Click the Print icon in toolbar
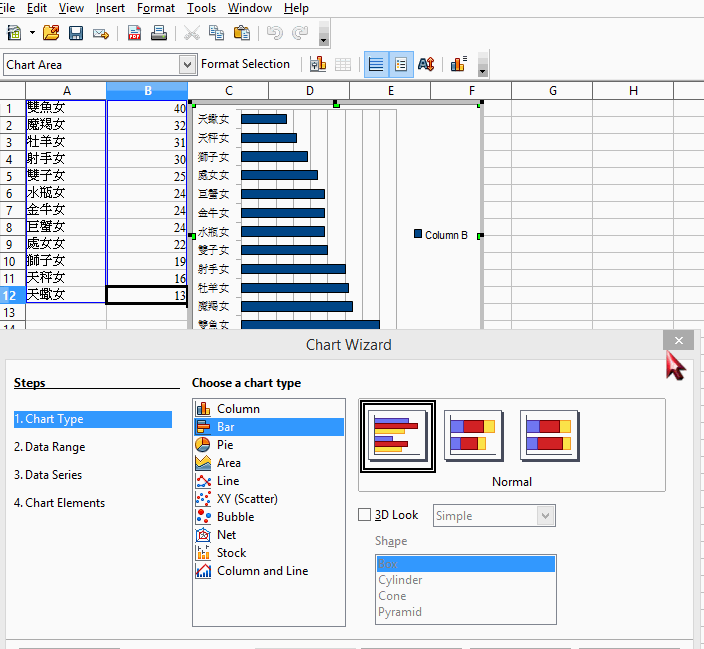Image resolution: width=704 pixels, height=649 pixels. (159, 33)
